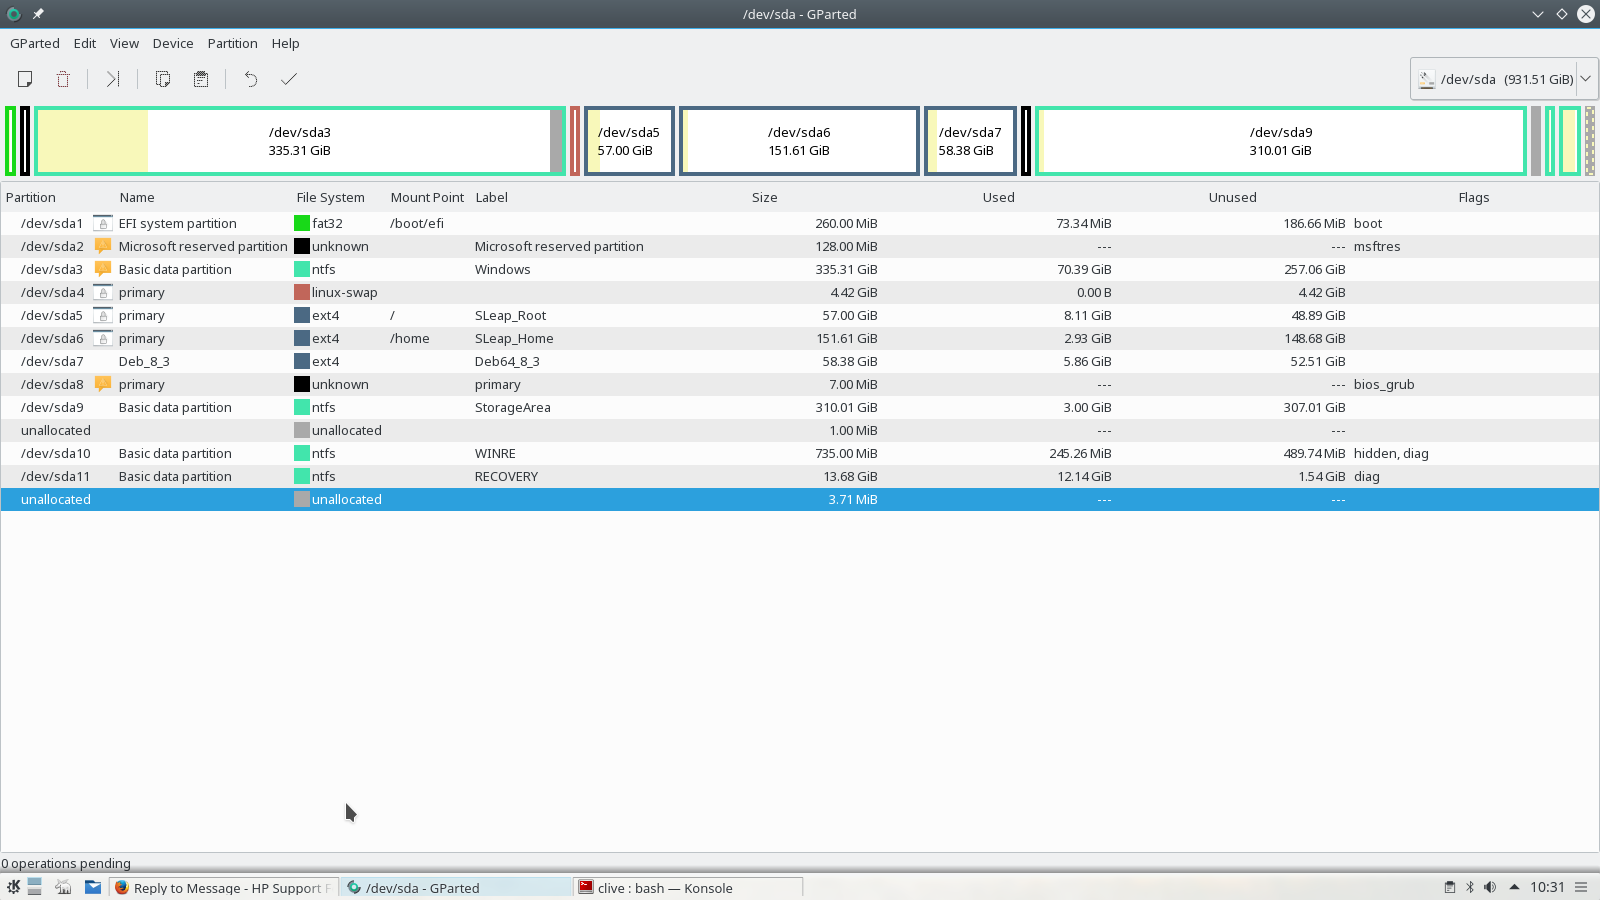Click the lock icon on /dev/sda6 row
The image size is (1600, 900).
102,338
